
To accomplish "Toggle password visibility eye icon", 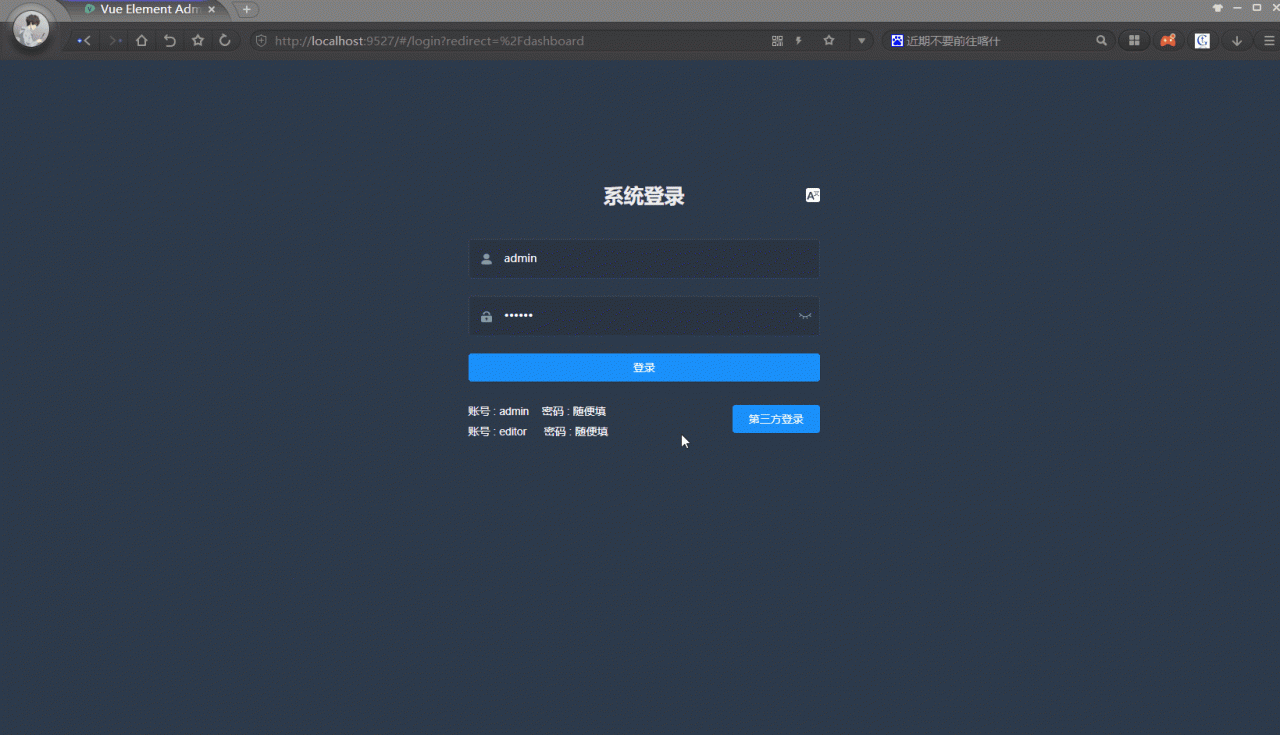I will point(805,316).
